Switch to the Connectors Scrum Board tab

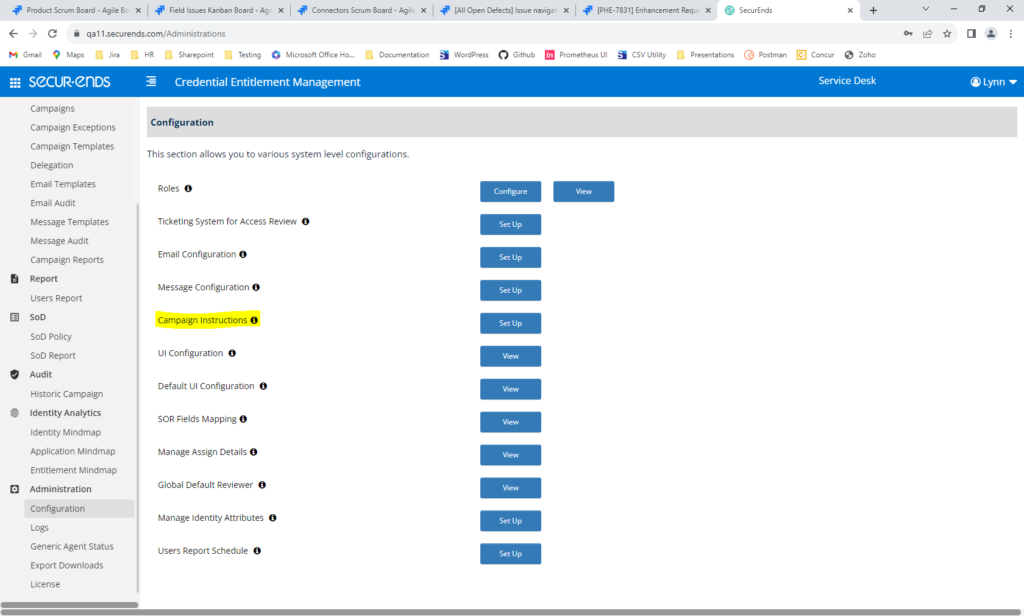tap(362, 10)
